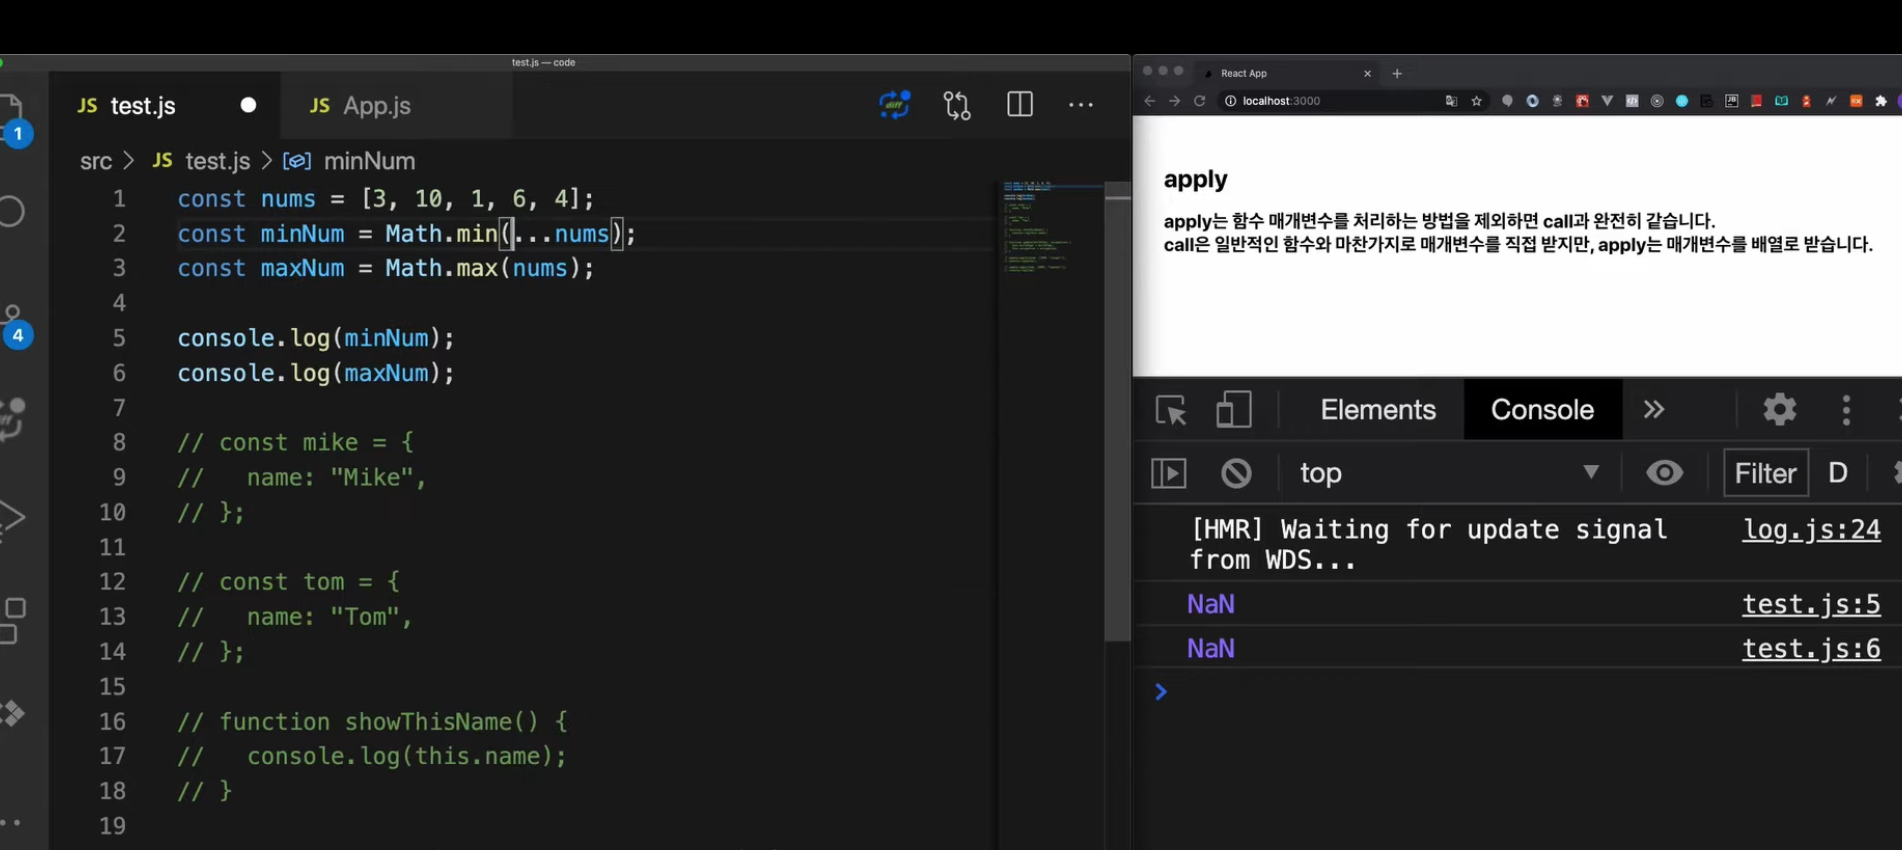Select src in the breadcrumb
Screen dimensions: 1902x850
point(96,161)
